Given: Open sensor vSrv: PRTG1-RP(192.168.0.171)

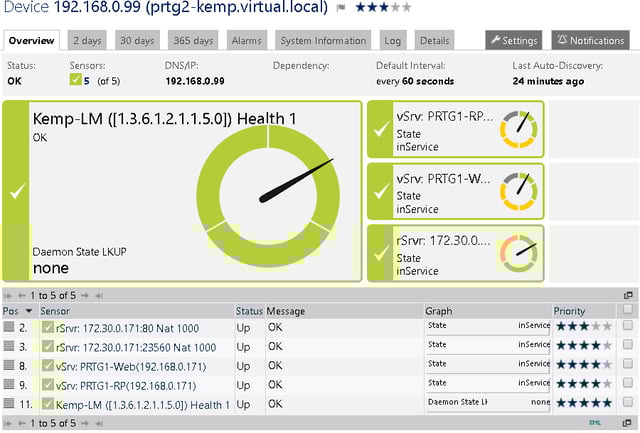Looking at the screenshot, I should (126, 386).
